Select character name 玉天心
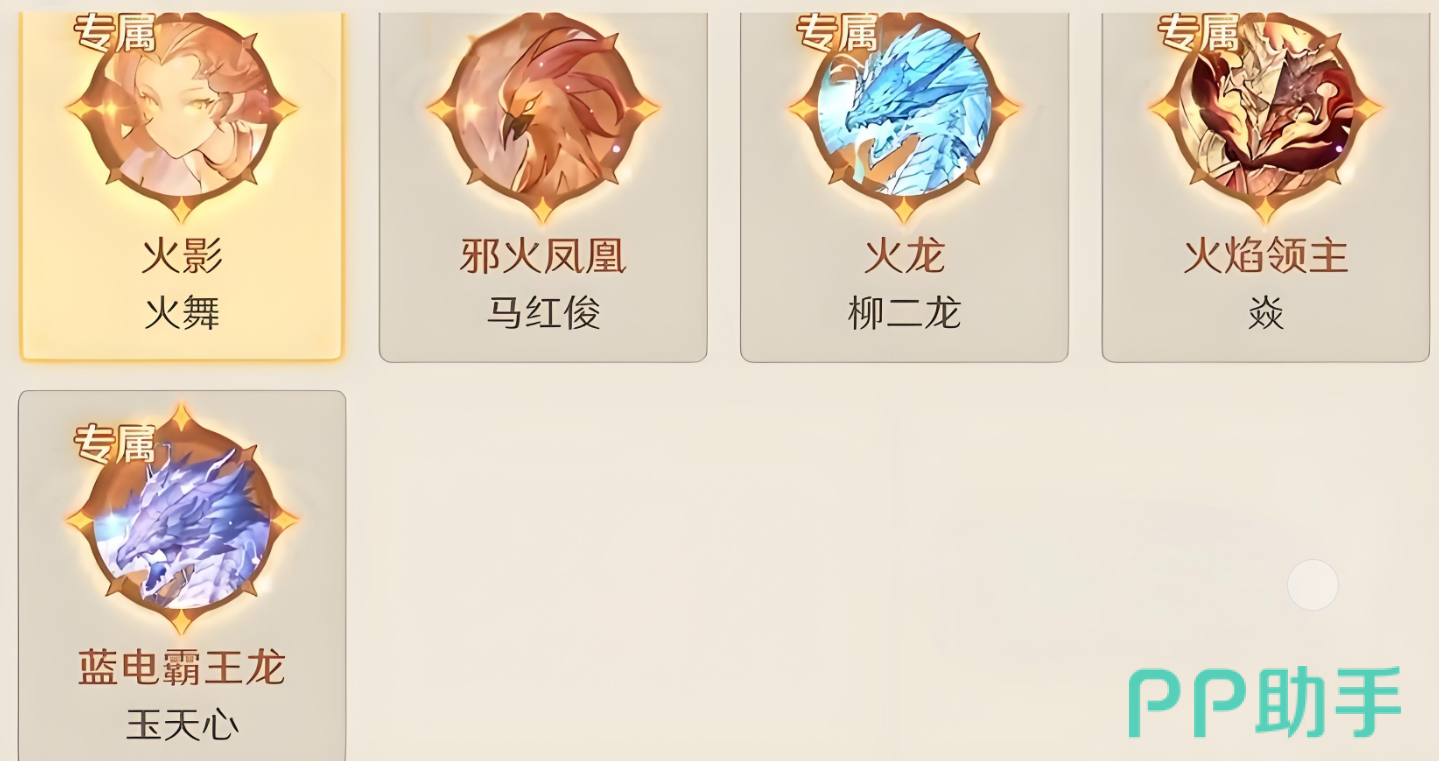 [x=182, y=725]
